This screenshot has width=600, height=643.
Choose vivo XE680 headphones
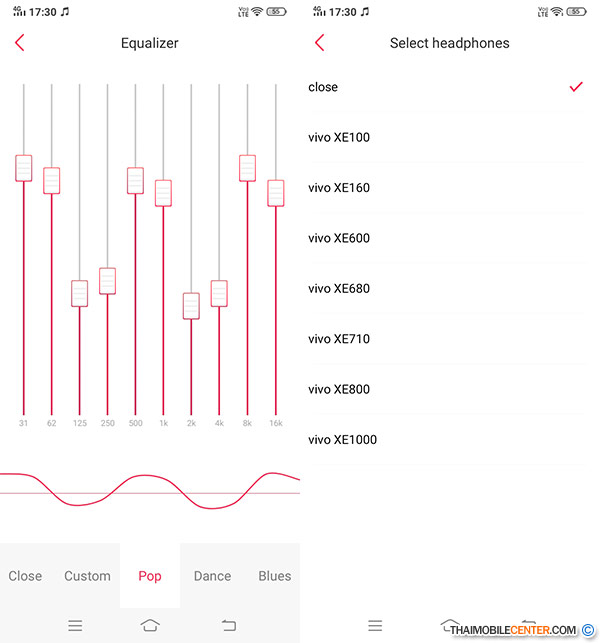point(340,289)
